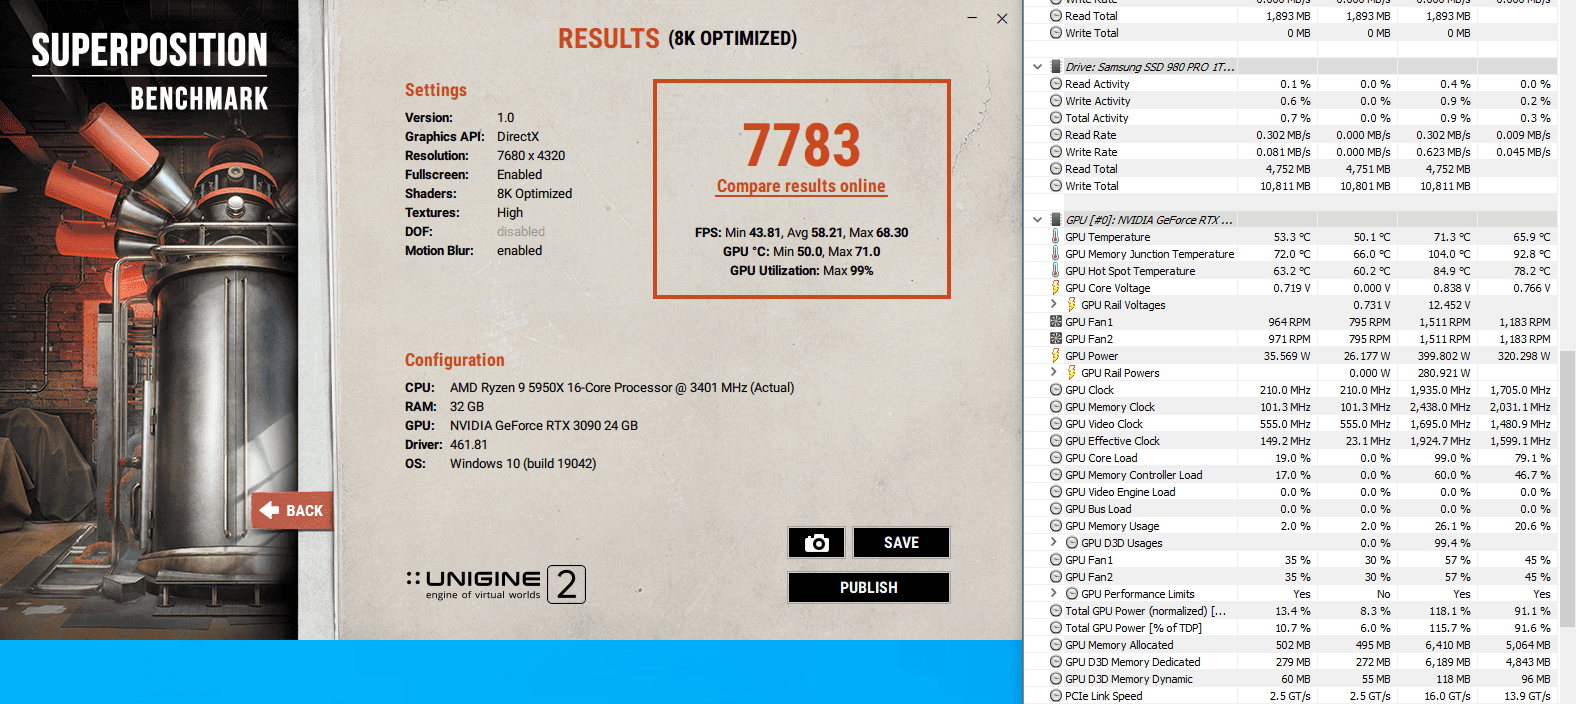Select the drive Write Rate row label
1576x704 pixels.
(x=1091, y=152)
